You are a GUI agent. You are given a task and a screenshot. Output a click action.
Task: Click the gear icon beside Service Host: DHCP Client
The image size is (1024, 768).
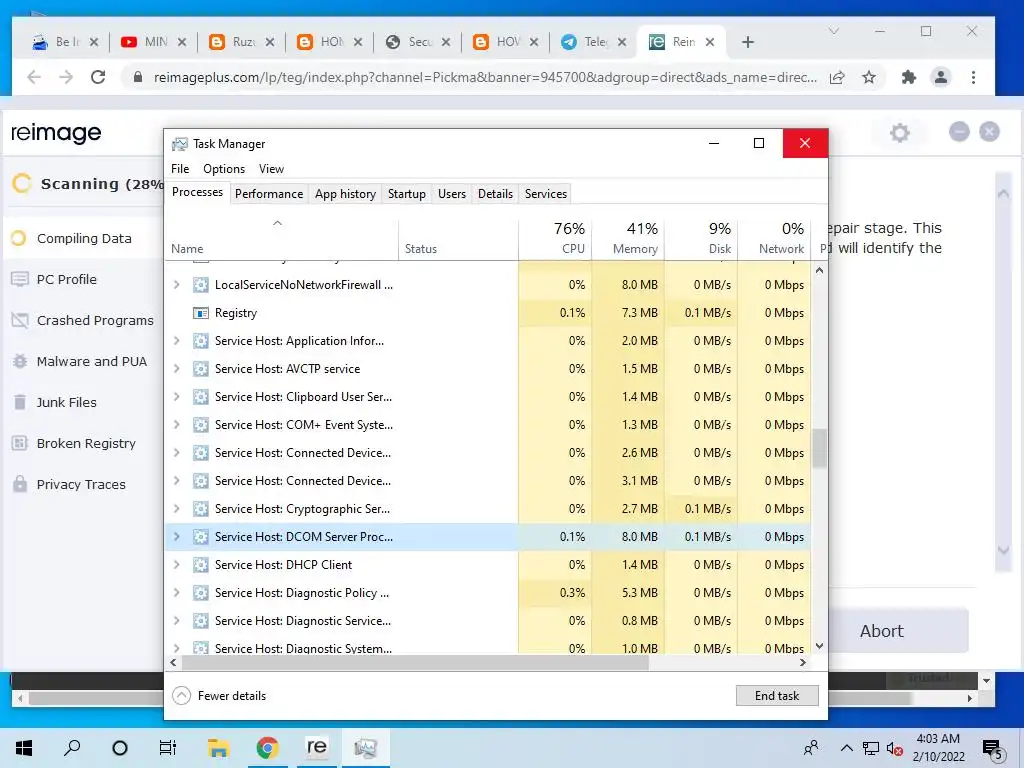point(200,565)
